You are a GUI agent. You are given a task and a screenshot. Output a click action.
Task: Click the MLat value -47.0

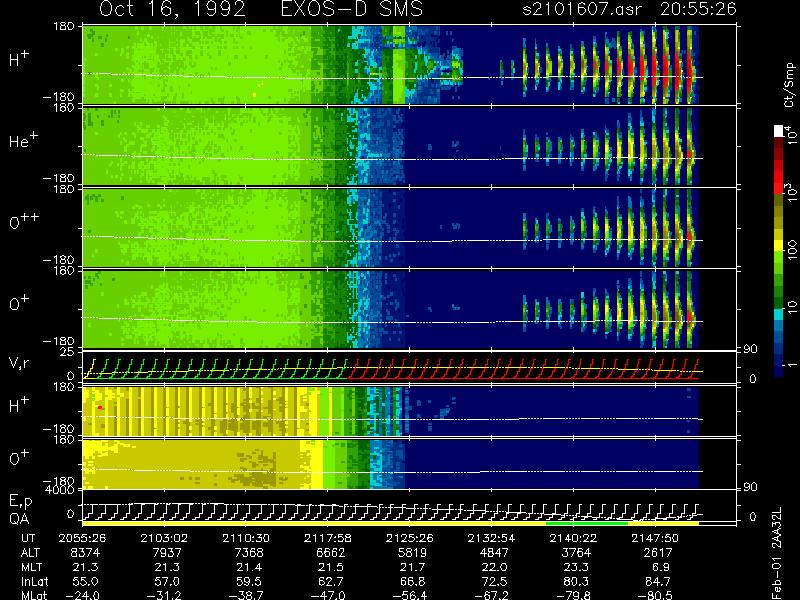[328, 595]
